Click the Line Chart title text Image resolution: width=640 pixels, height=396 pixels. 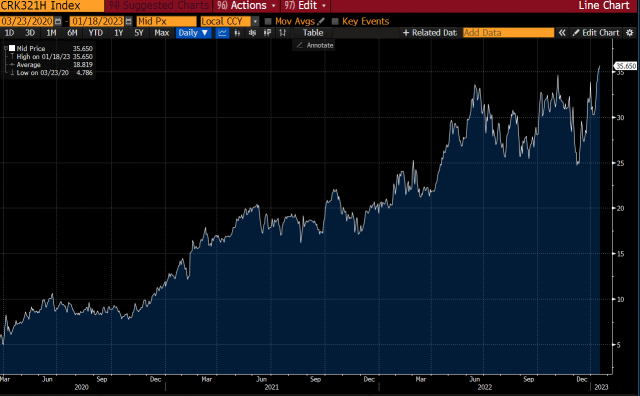(x=604, y=6)
